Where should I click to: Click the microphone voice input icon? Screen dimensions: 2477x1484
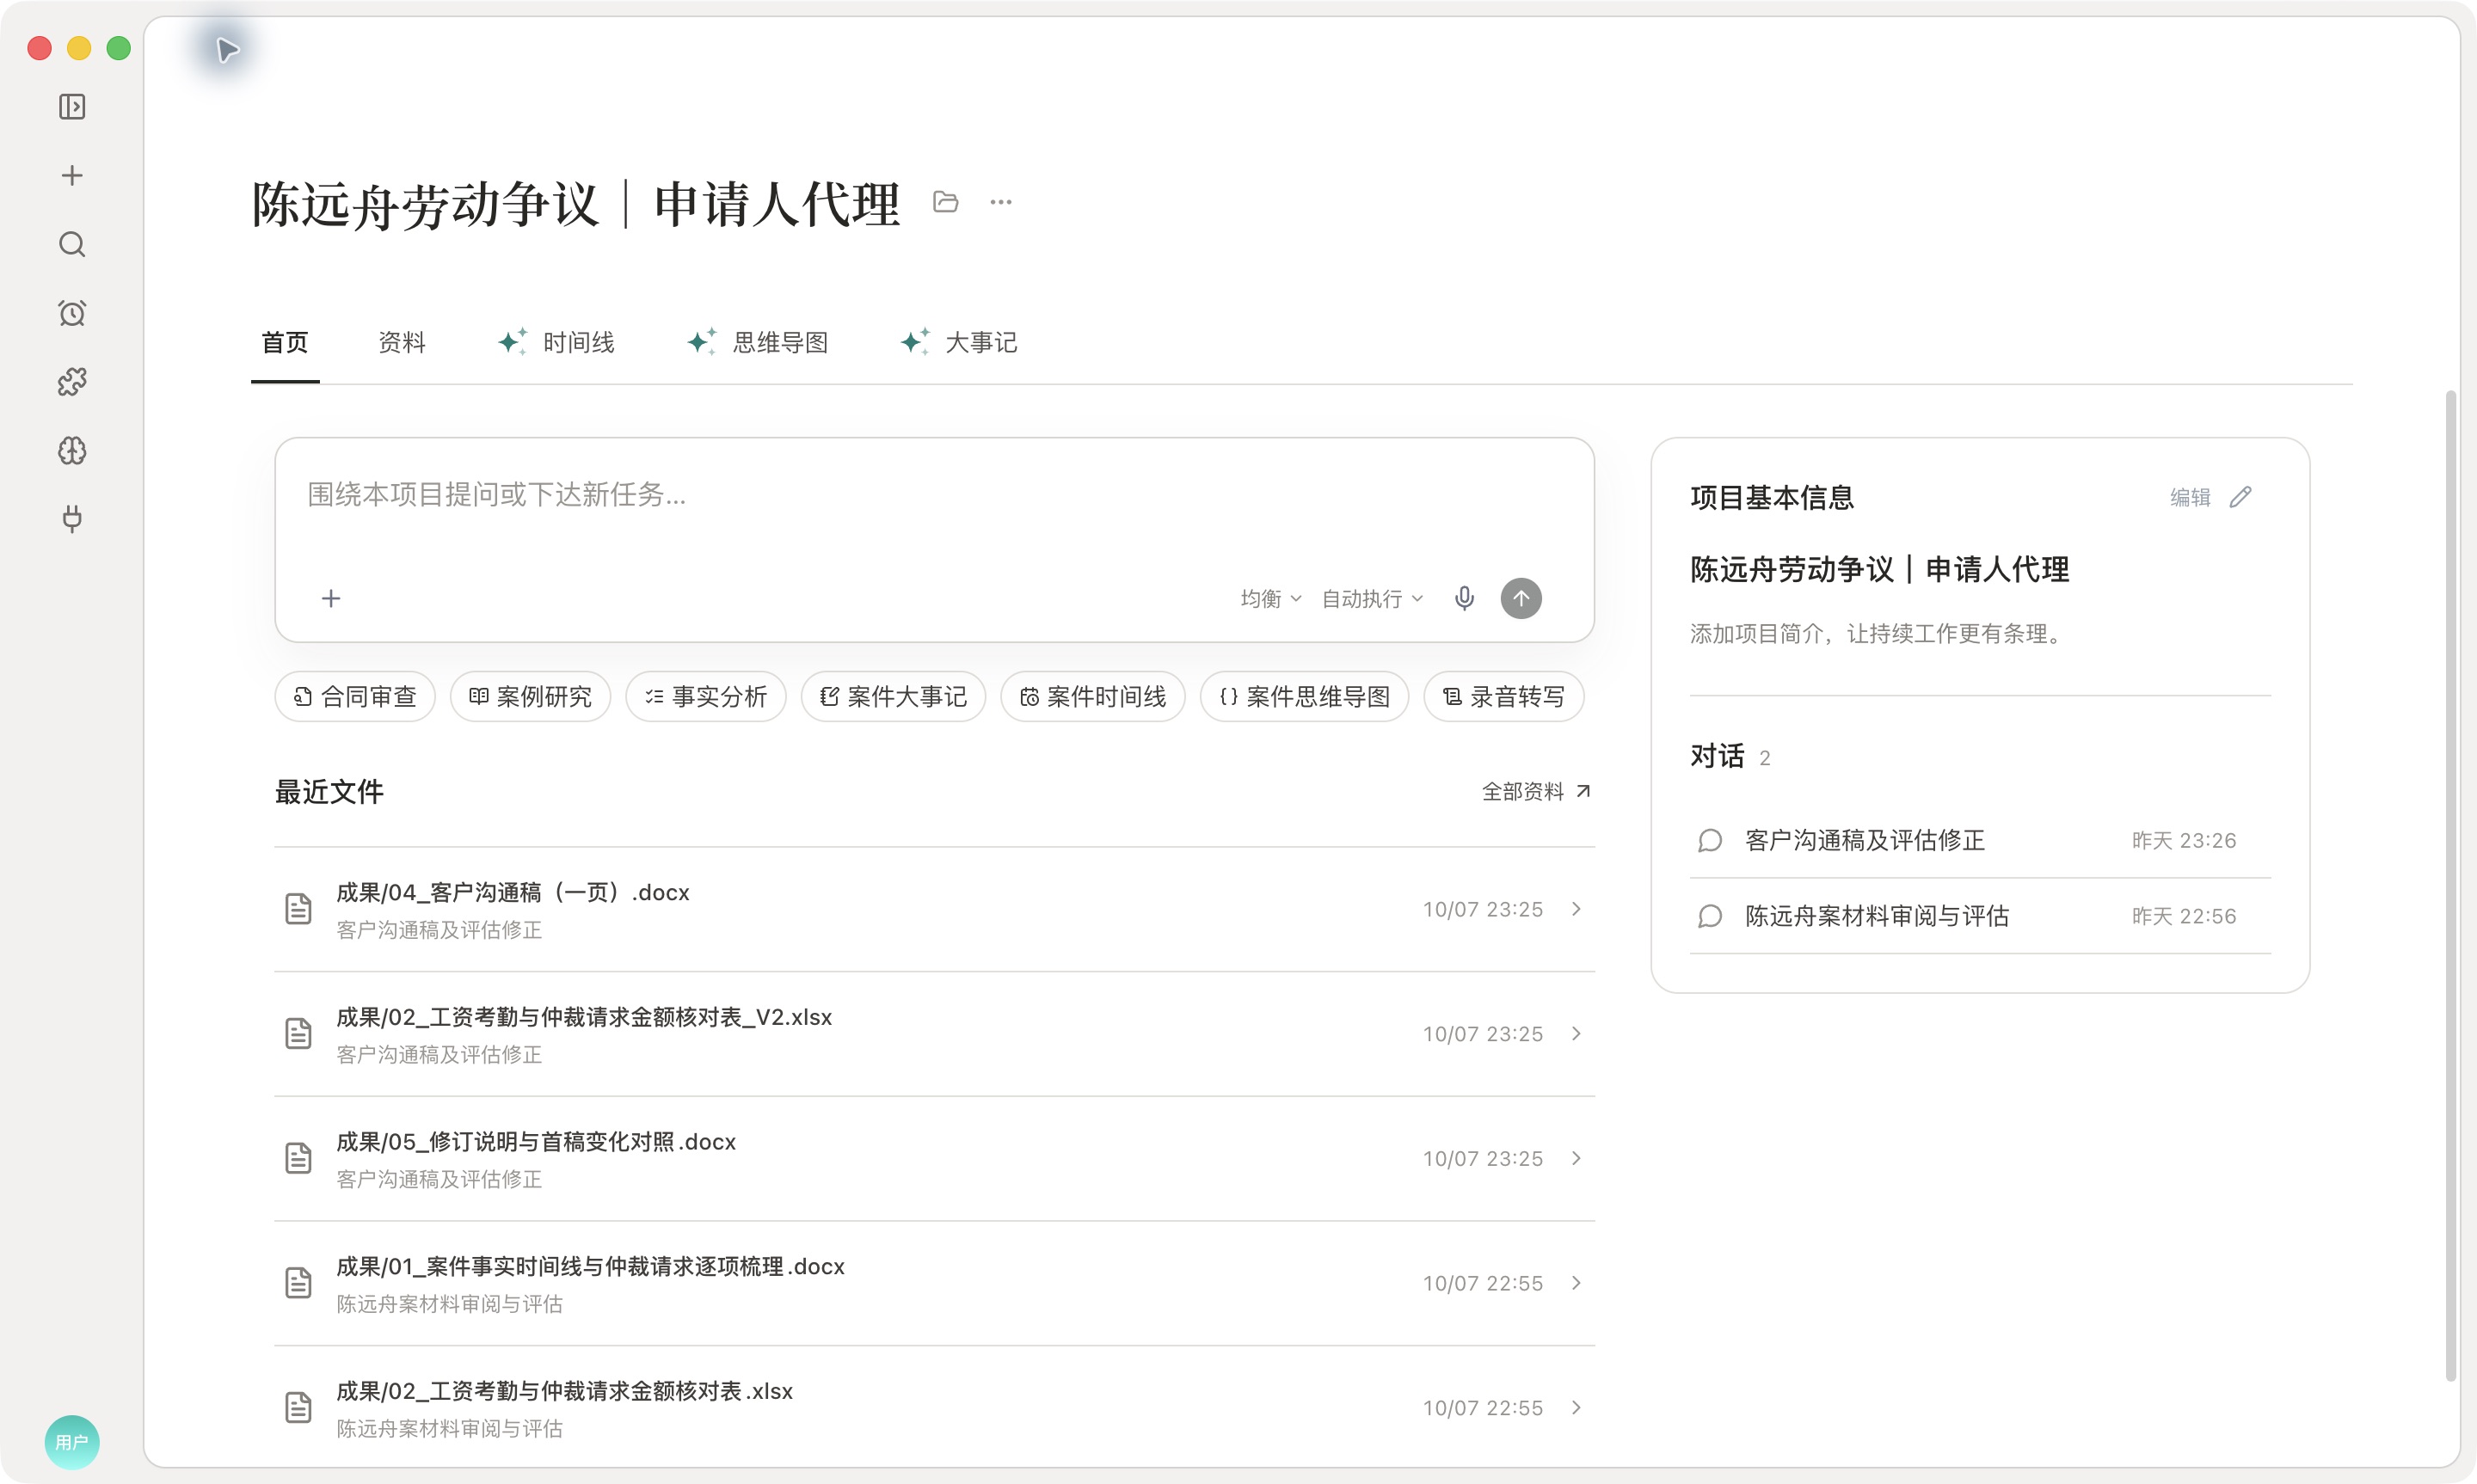[x=1464, y=598]
